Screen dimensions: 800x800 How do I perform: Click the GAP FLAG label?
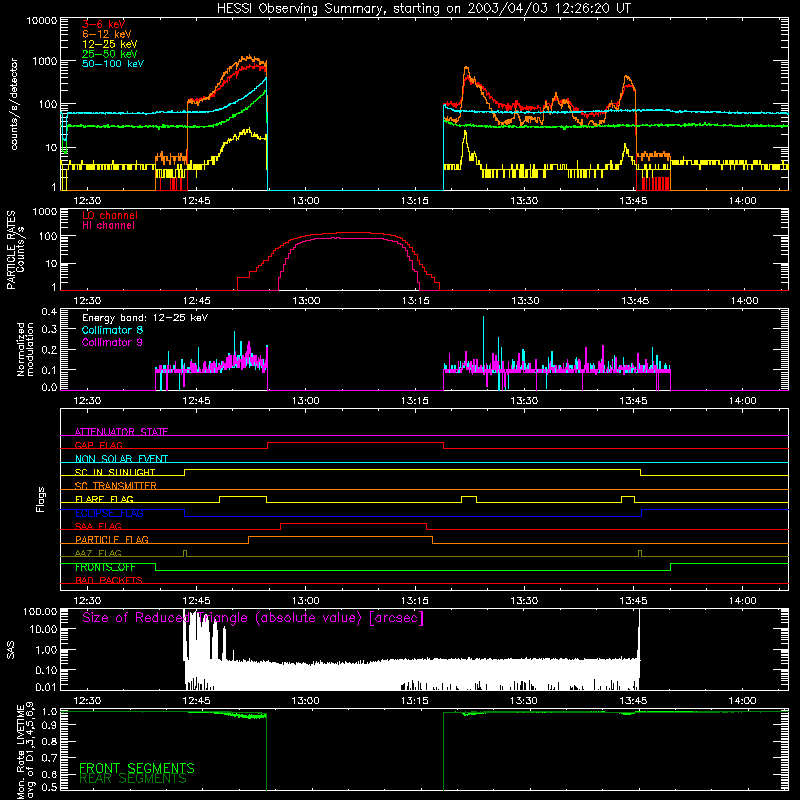(98, 445)
